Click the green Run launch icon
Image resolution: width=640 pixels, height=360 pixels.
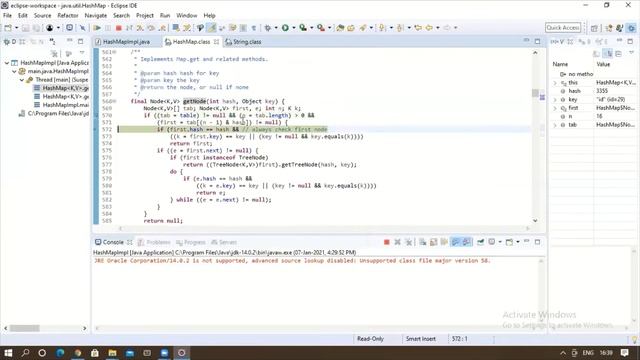(x=285, y=28)
